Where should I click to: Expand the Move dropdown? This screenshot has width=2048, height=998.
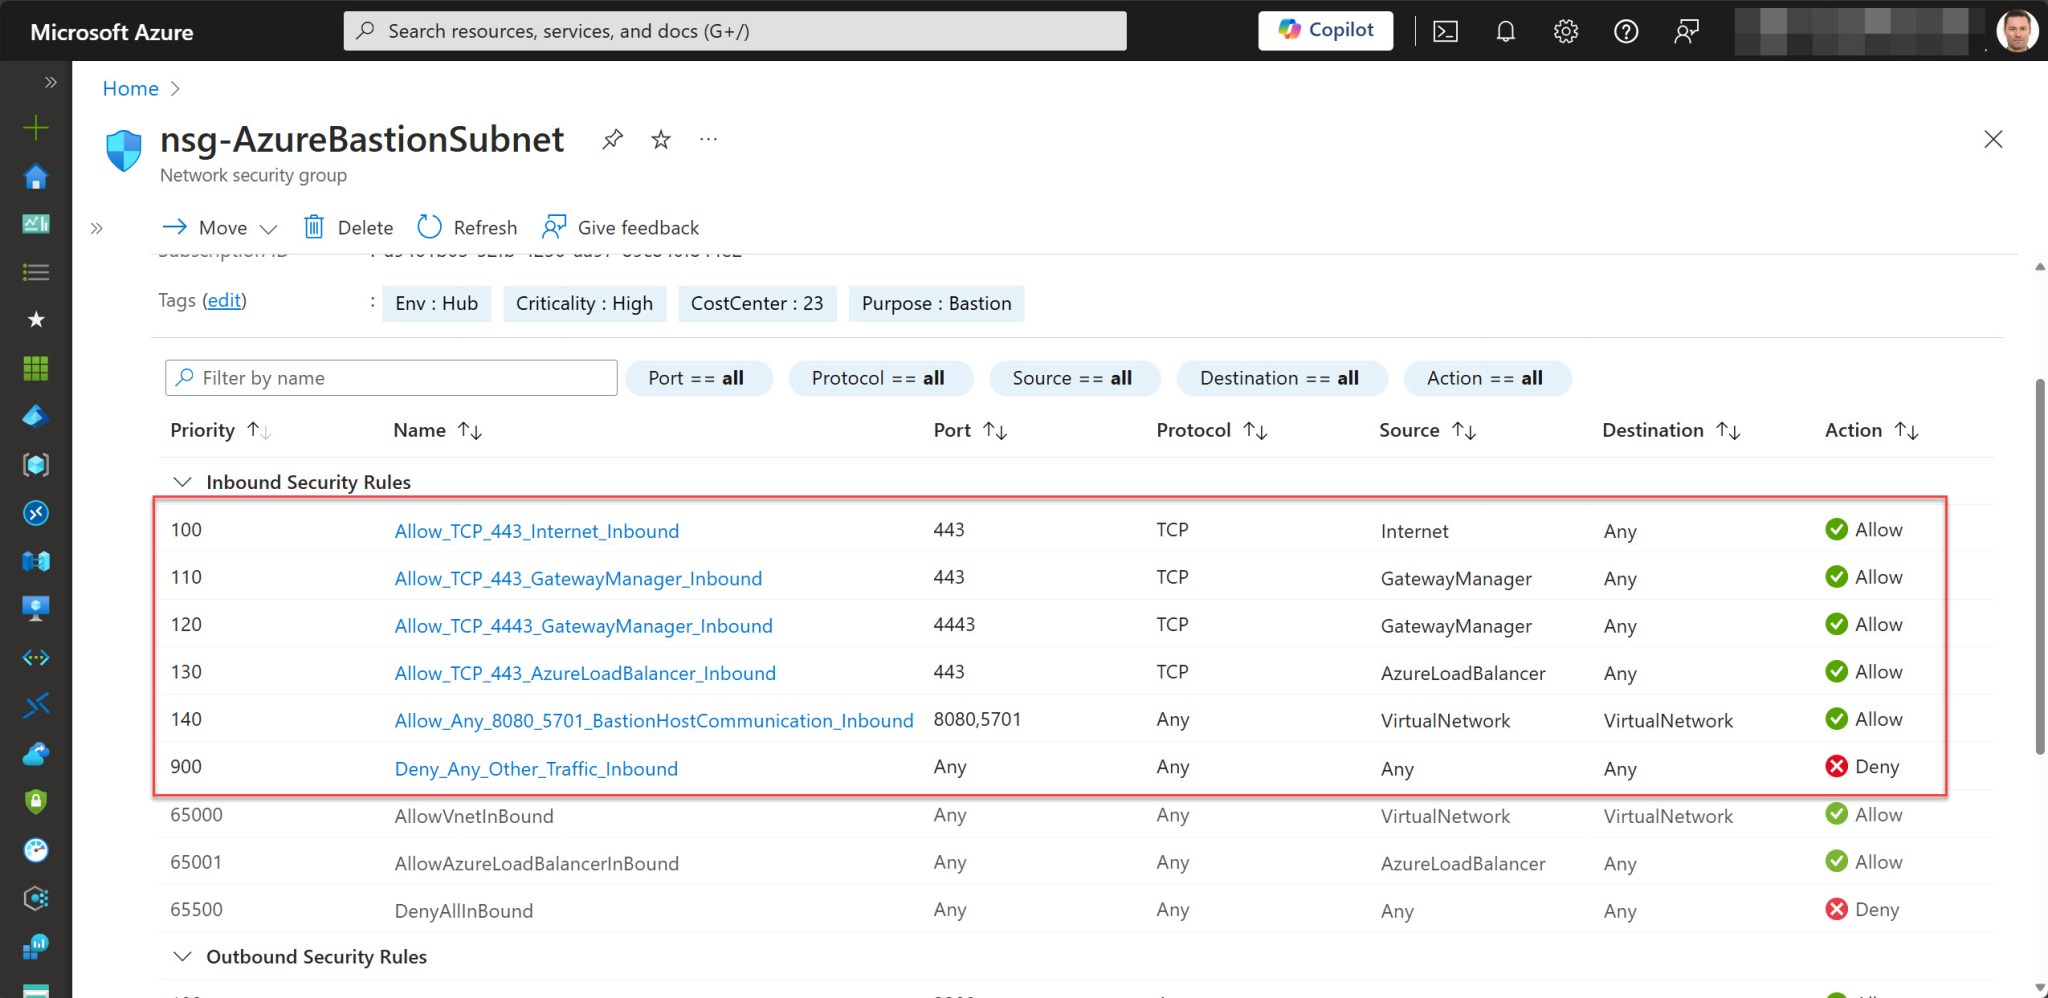tap(268, 227)
